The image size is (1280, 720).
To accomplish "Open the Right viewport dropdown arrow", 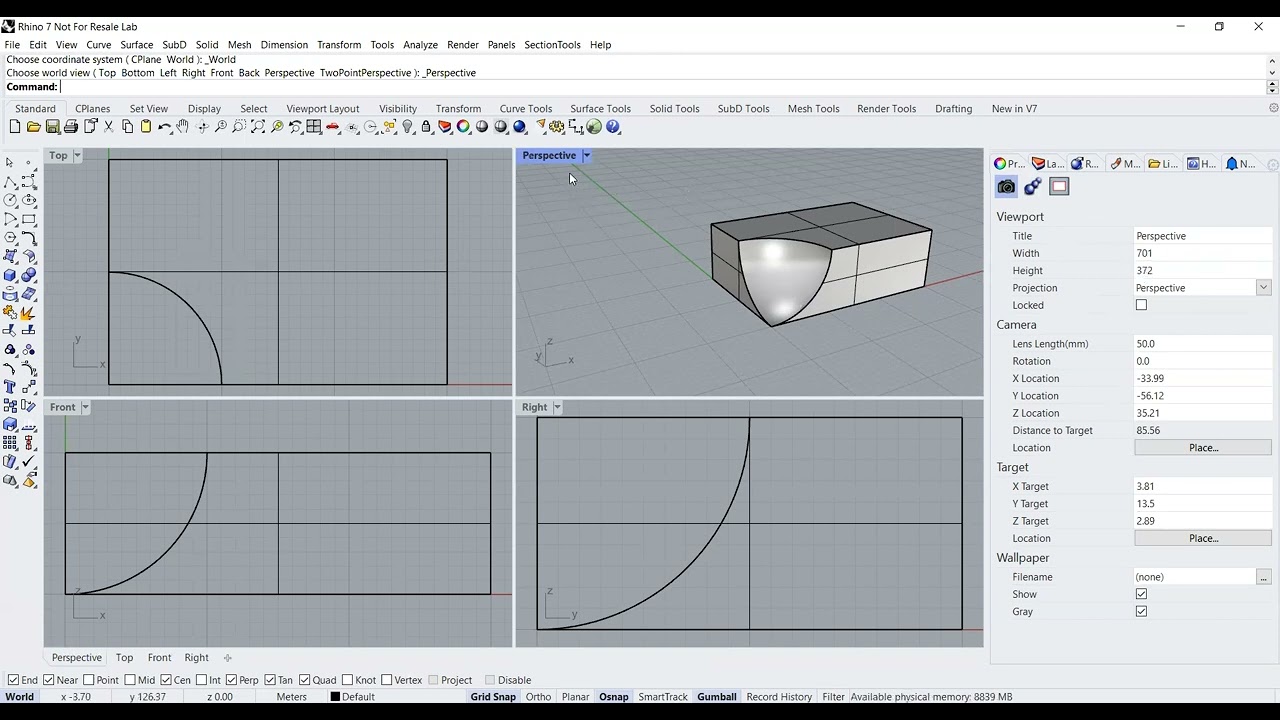I will click(x=557, y=407).
